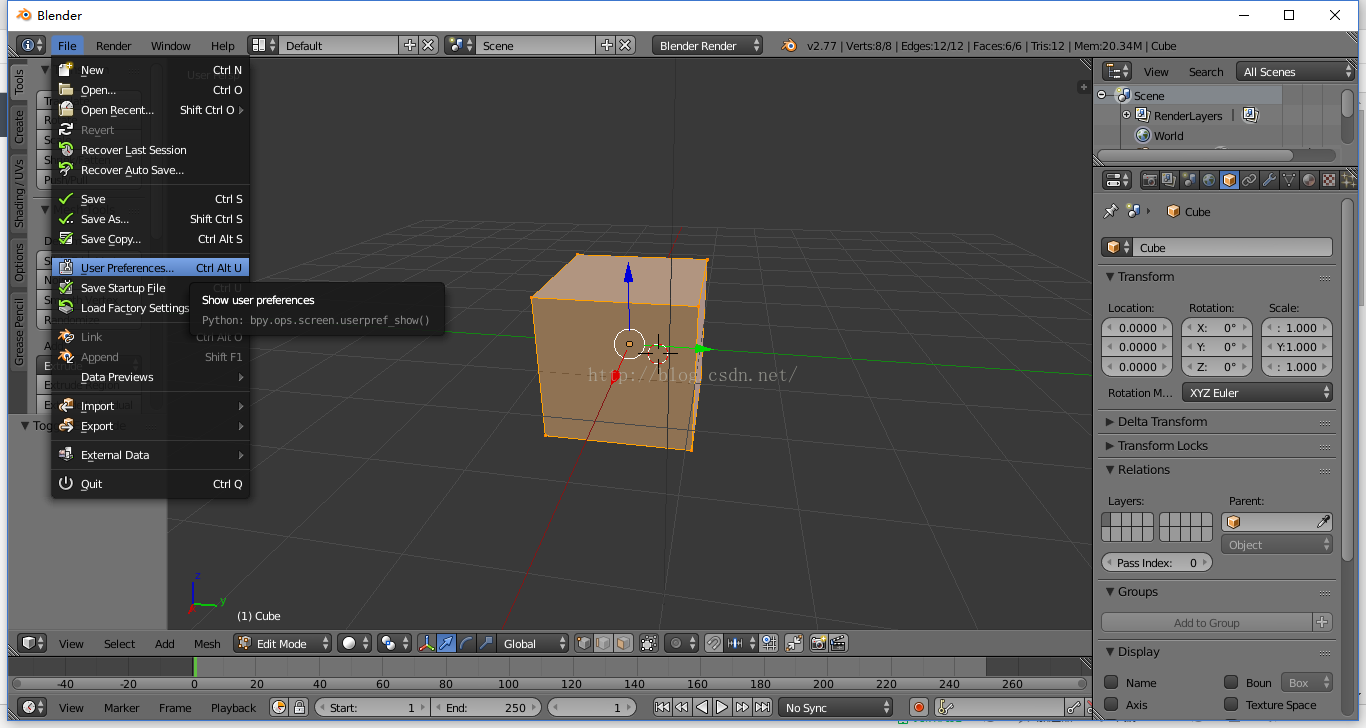This screenshot has height=728, width=1366.
Task: Open the RenderLayers icon beside the outliner row
Action: (x=1250, y=115)
